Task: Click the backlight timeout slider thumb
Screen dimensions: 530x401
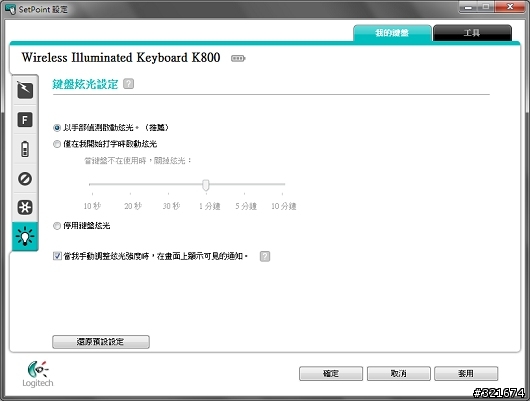Action: [x=206, y=185]
